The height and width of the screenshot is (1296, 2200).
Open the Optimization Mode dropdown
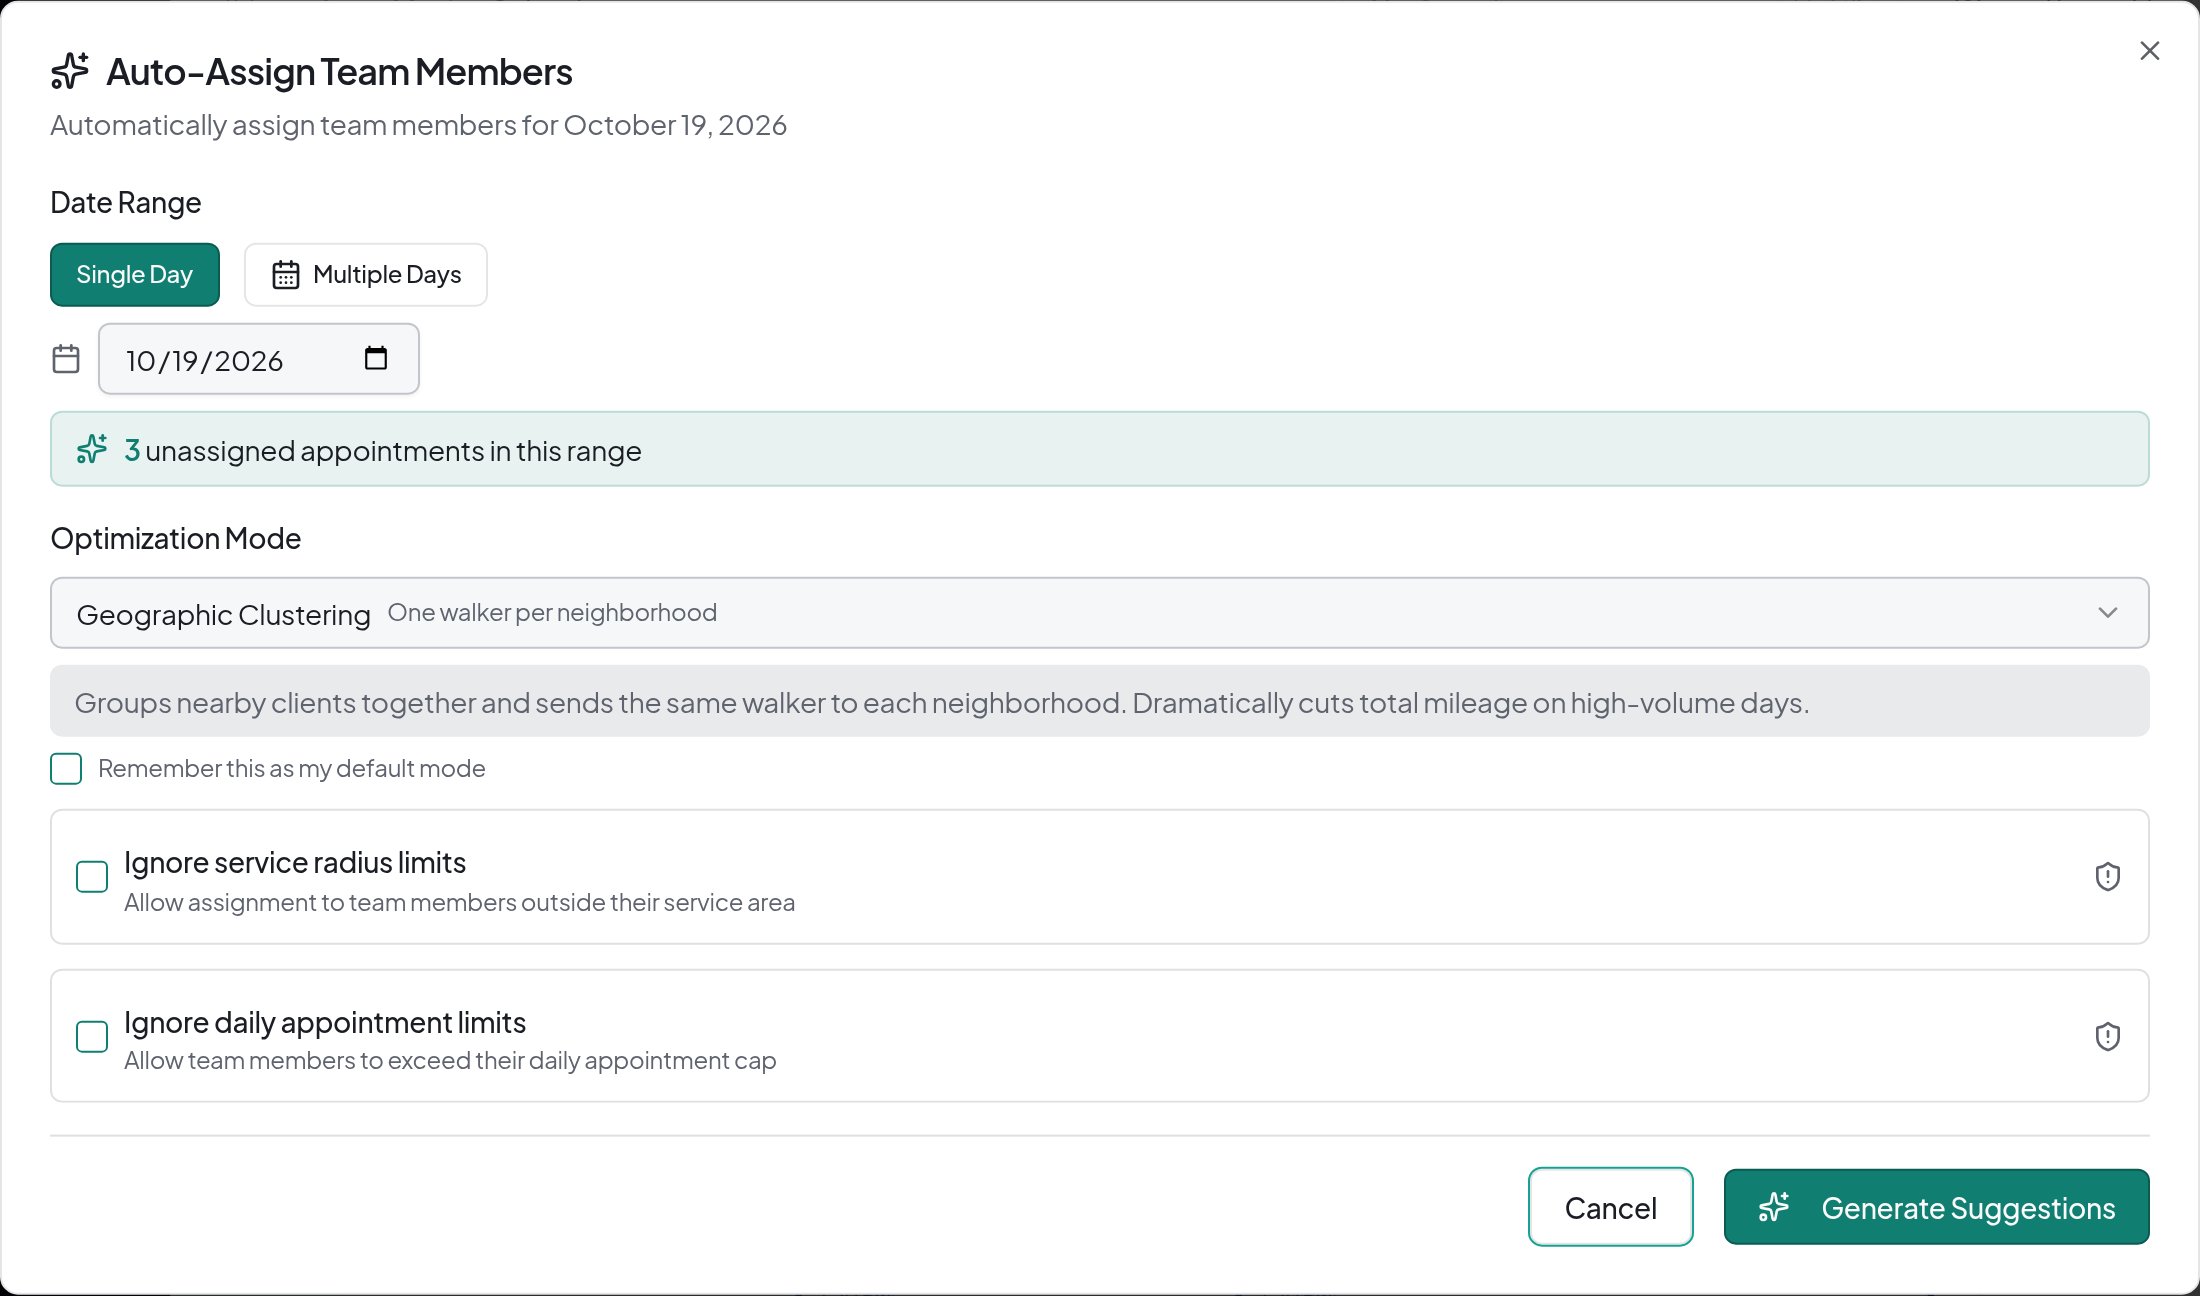point(1100,613)
